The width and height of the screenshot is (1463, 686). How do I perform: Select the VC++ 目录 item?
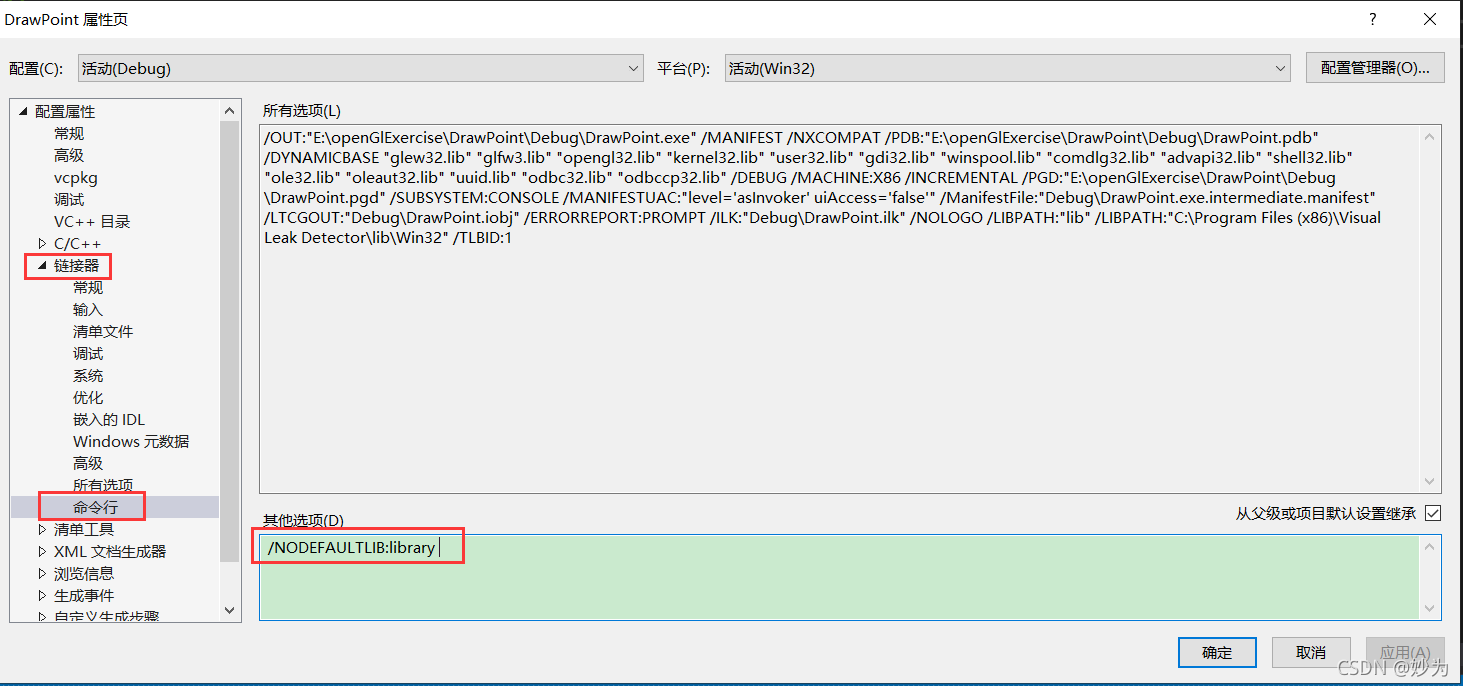92,221
